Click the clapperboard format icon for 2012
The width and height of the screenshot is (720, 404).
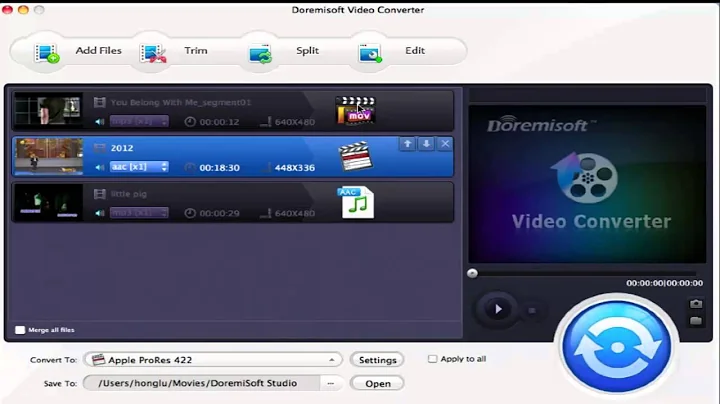pyautogui.click(x=355, y=156)
